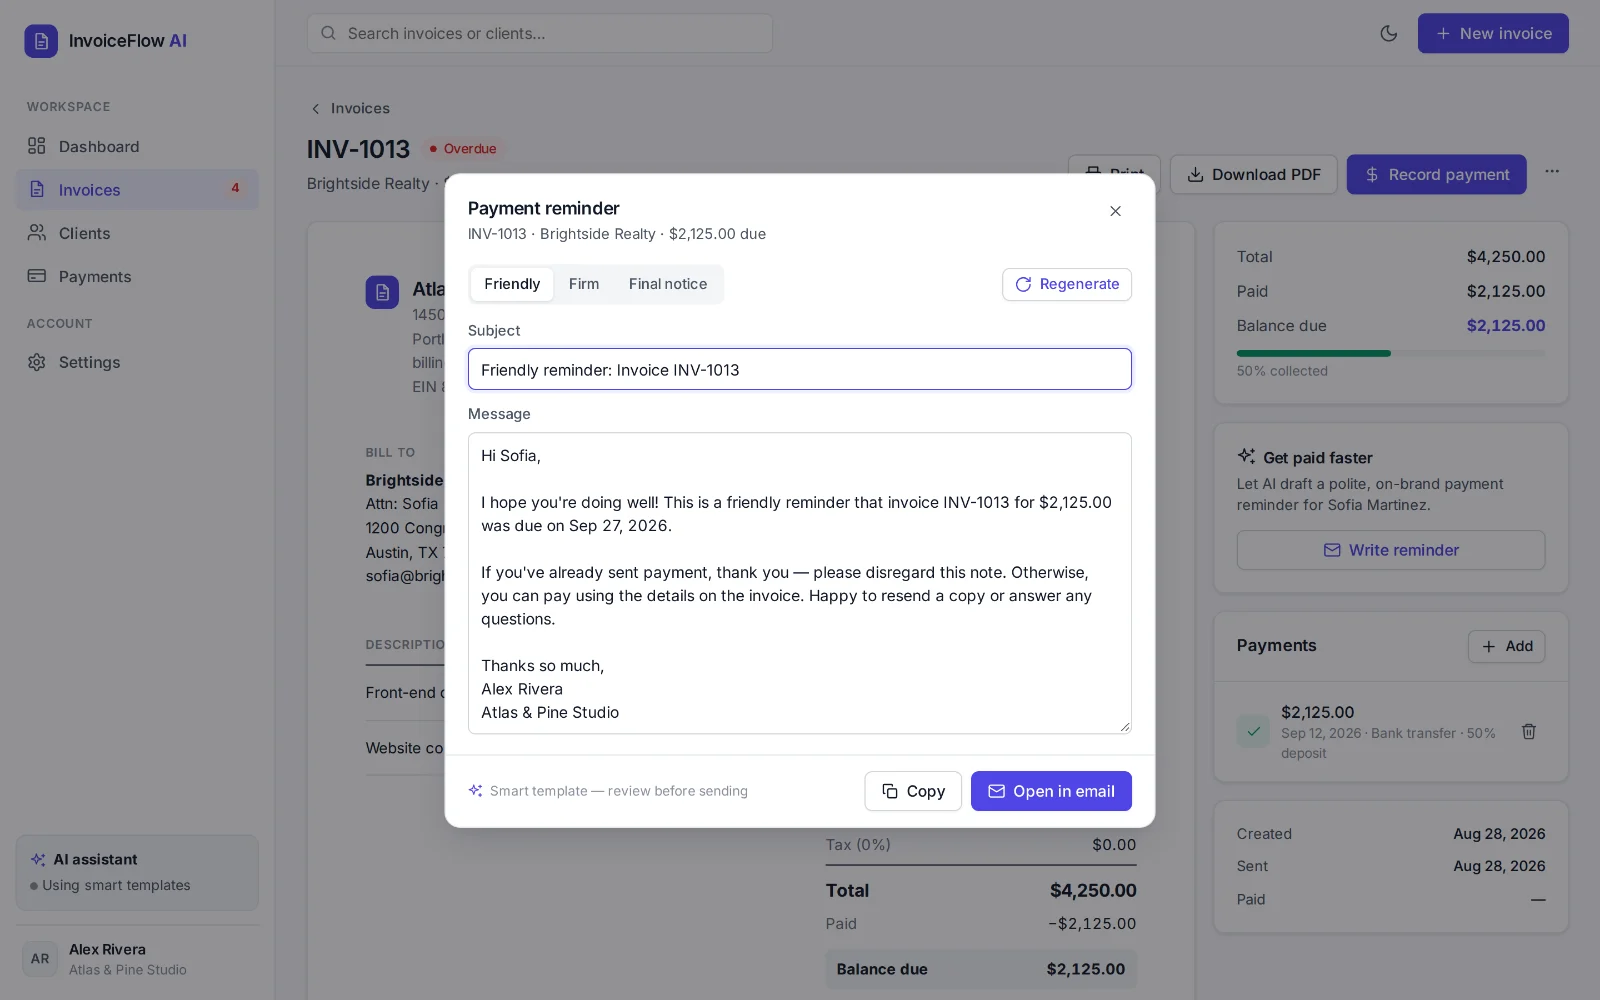Download the invoice PDF

click(1254, 174)
